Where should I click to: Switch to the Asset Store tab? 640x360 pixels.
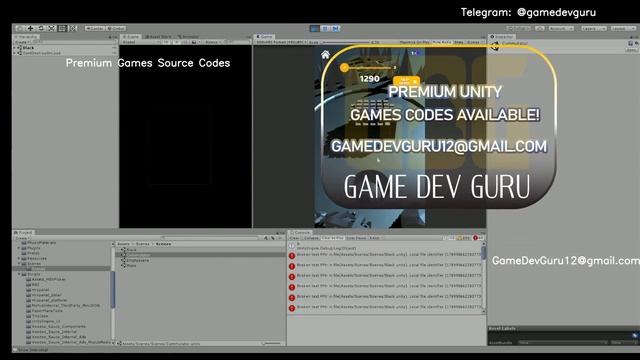pyautogui.click(x=158, y=37)
